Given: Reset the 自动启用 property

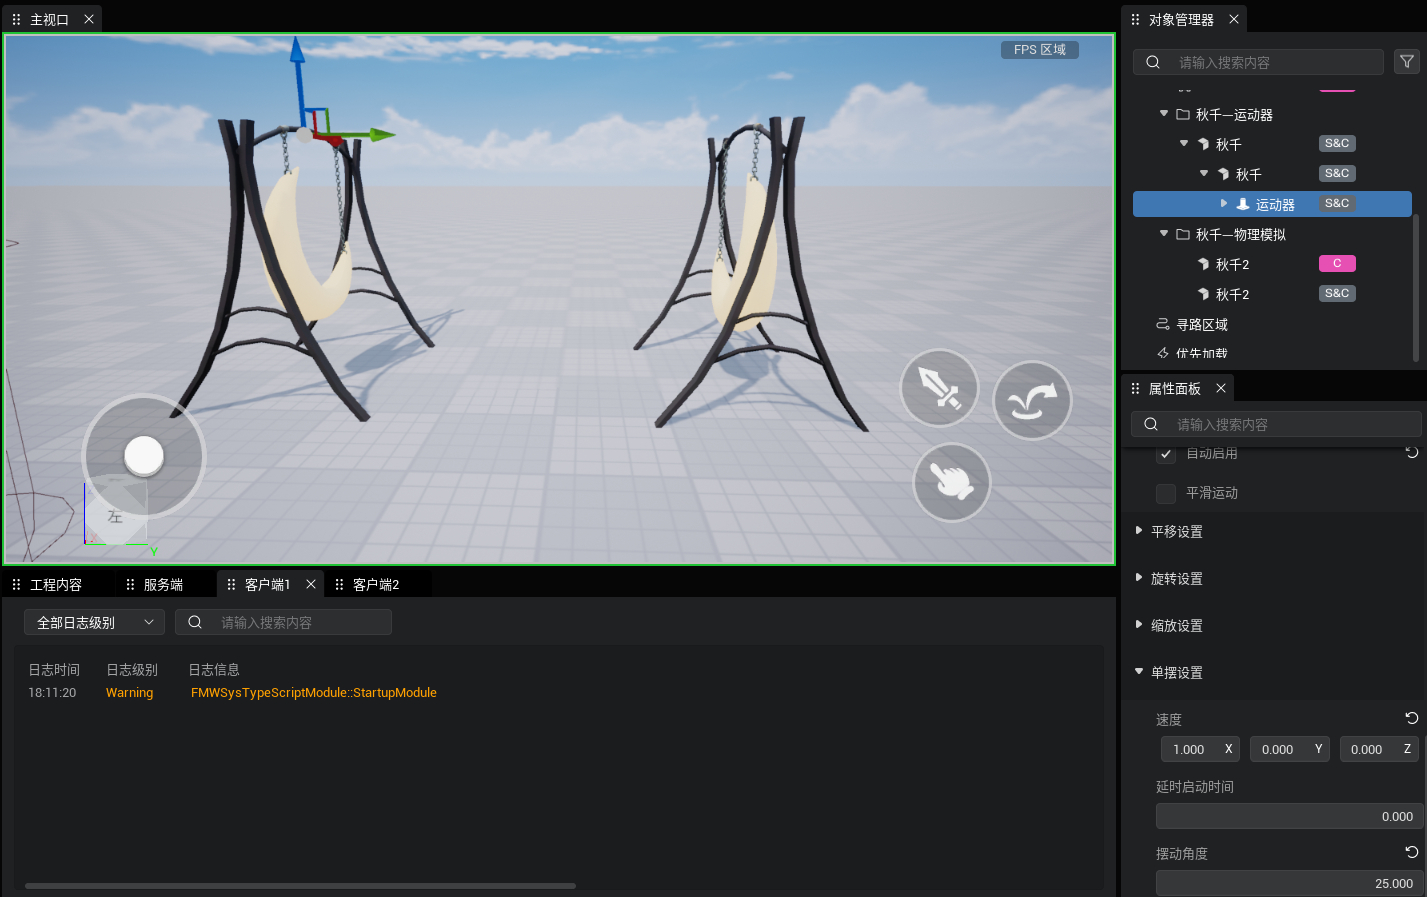Looking at the screenshot, I should [1412, 452].
